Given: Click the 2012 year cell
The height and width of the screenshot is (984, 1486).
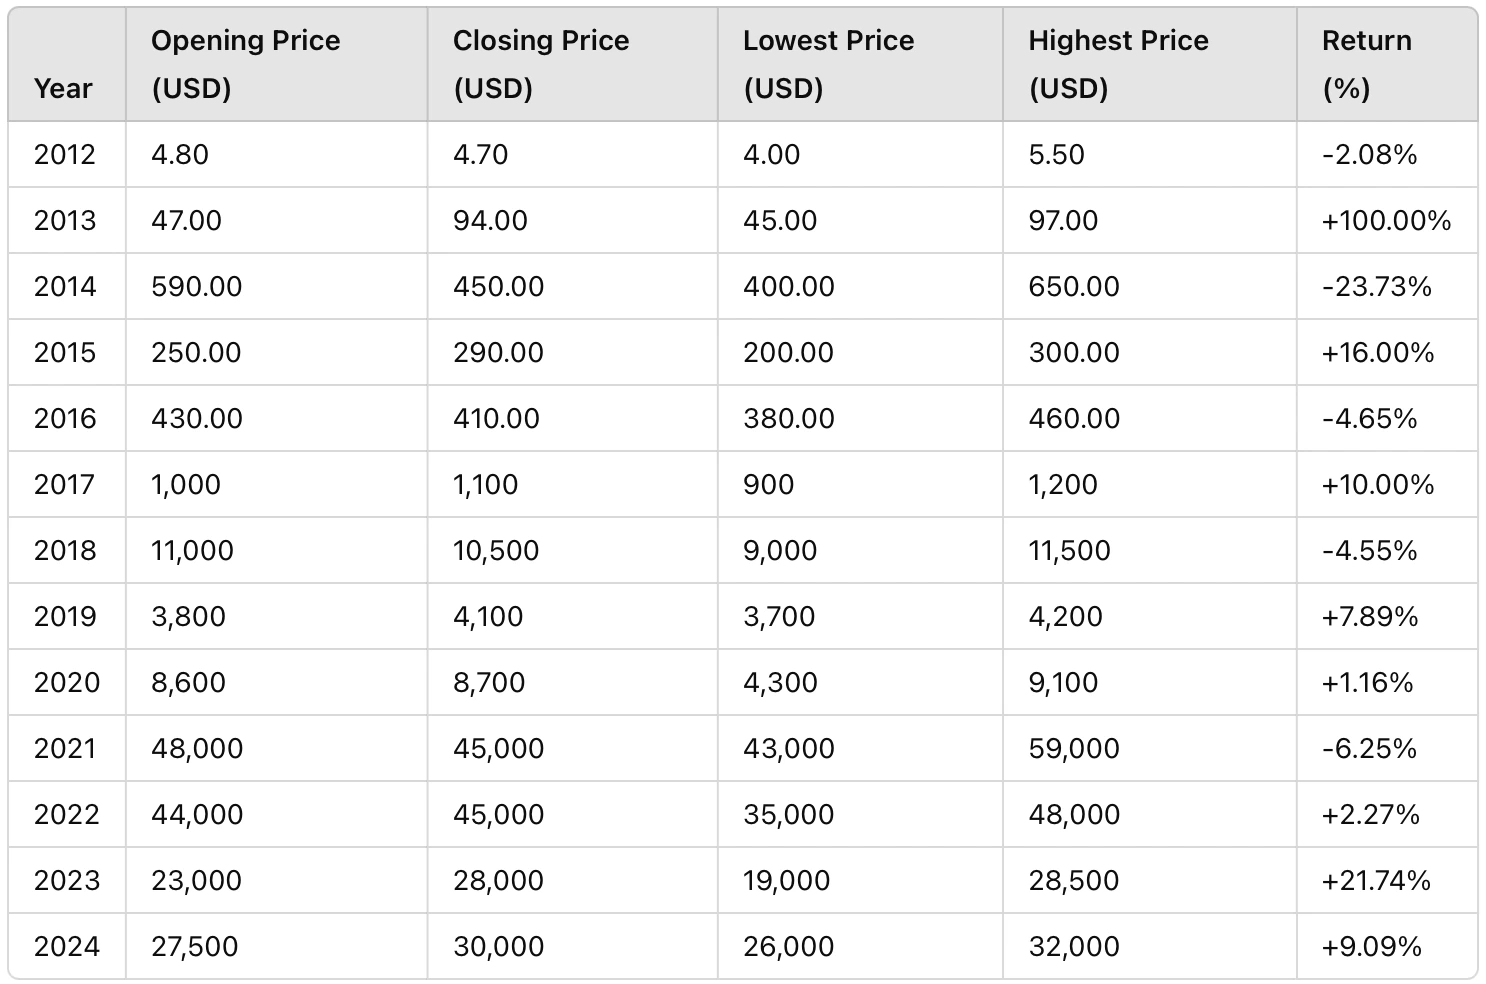Looking at the screenshot, I should pos(65,155).
